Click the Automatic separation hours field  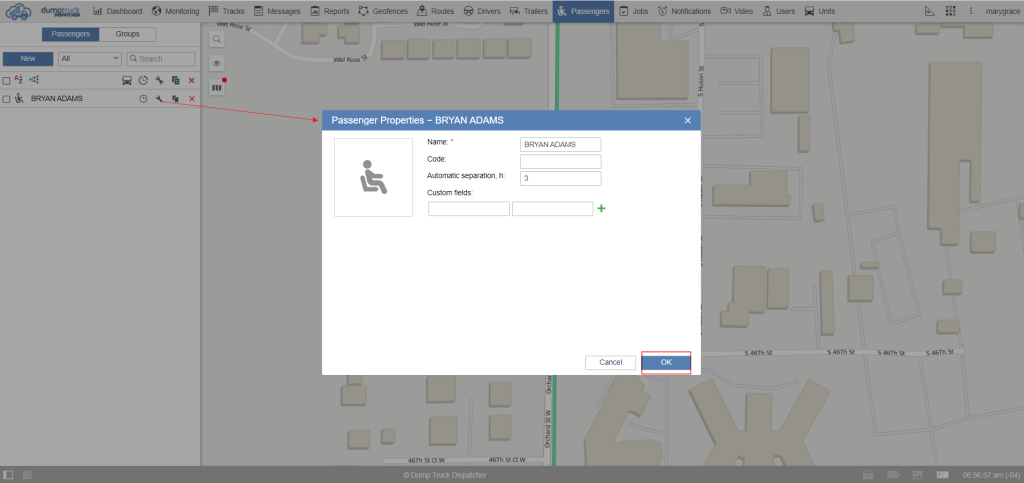point(560,178)
